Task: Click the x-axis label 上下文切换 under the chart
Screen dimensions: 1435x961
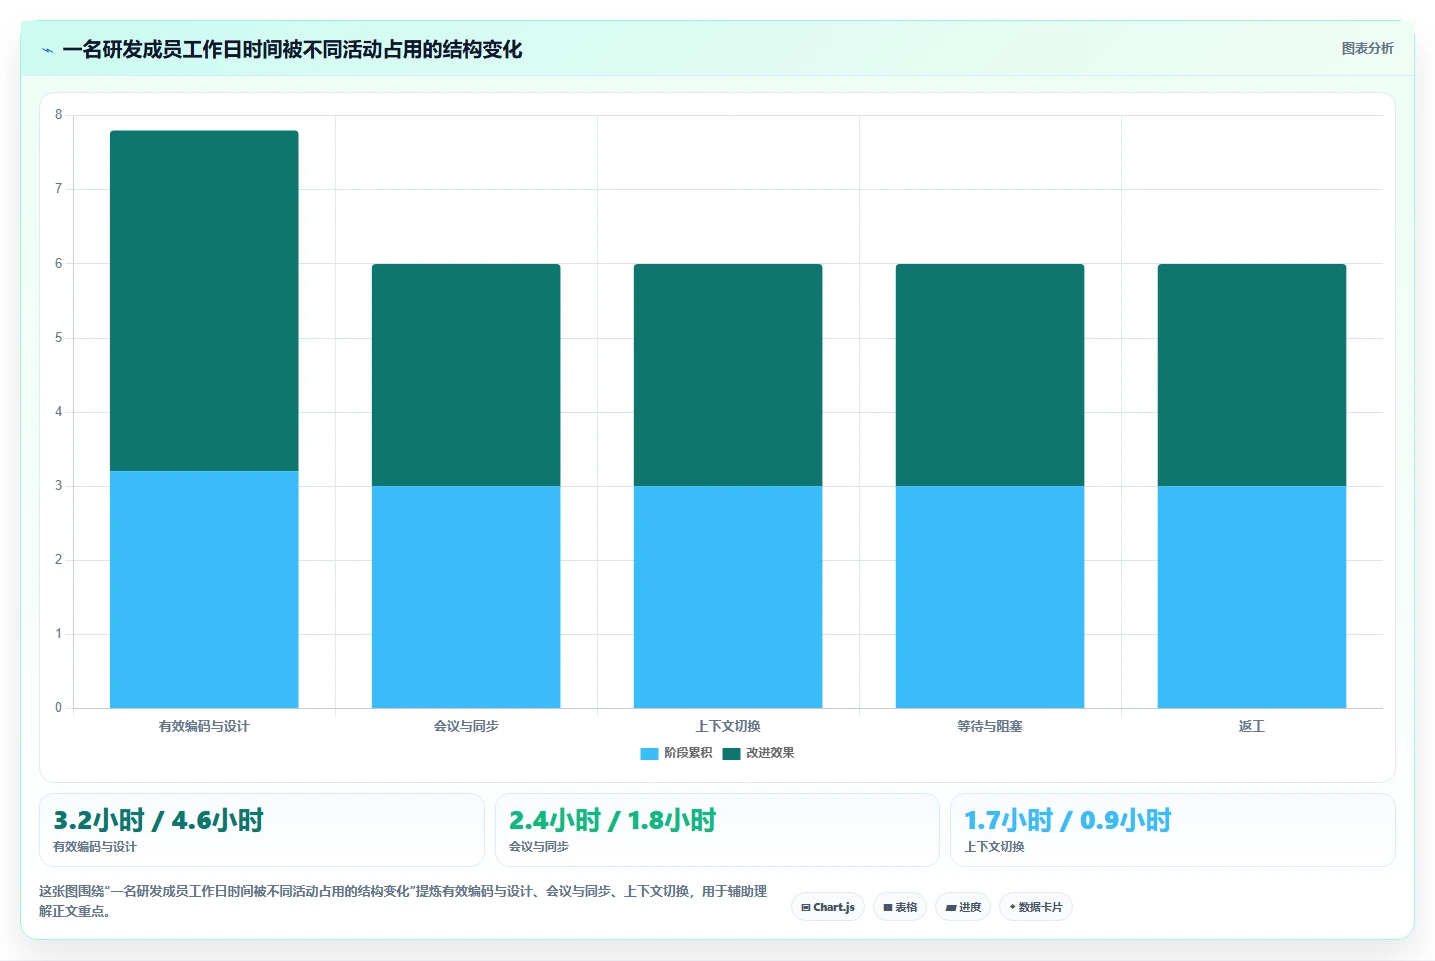Action: coord(728,726)
